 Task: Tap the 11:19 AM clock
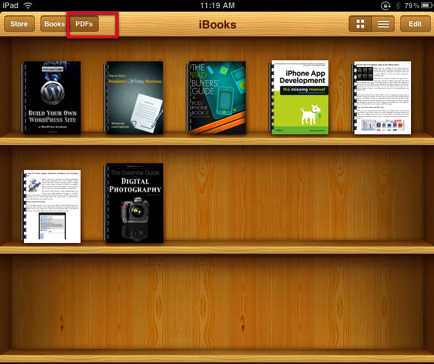(217, 5)
